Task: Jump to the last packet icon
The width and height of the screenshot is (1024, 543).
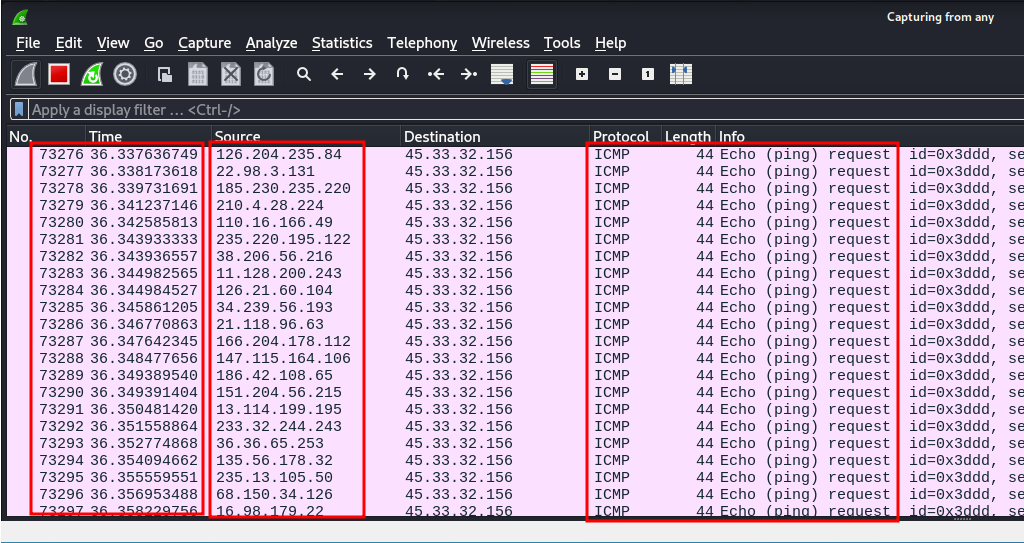Action: (469, 74)
